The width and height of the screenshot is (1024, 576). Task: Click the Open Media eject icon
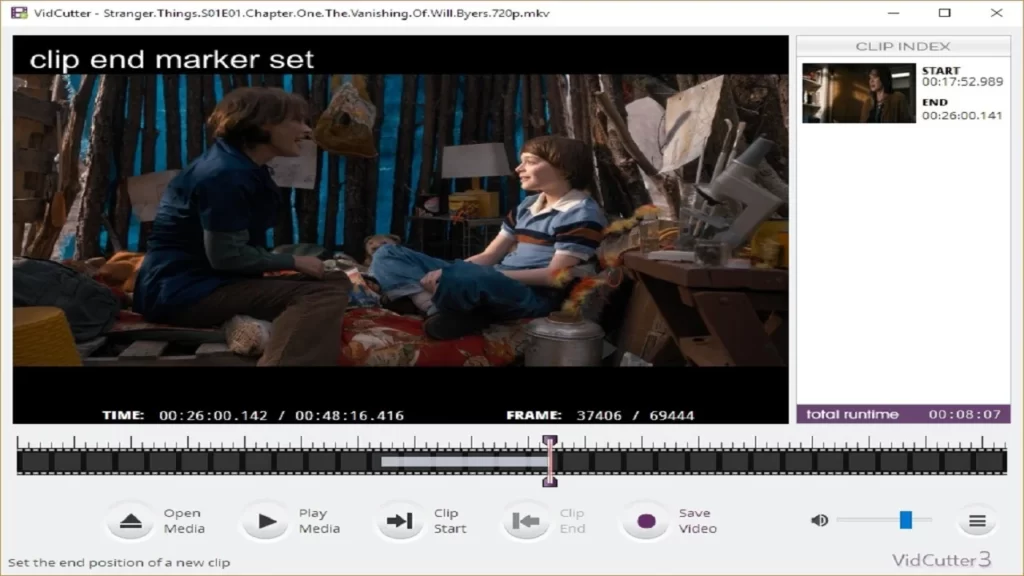click(x=131, y=521)
